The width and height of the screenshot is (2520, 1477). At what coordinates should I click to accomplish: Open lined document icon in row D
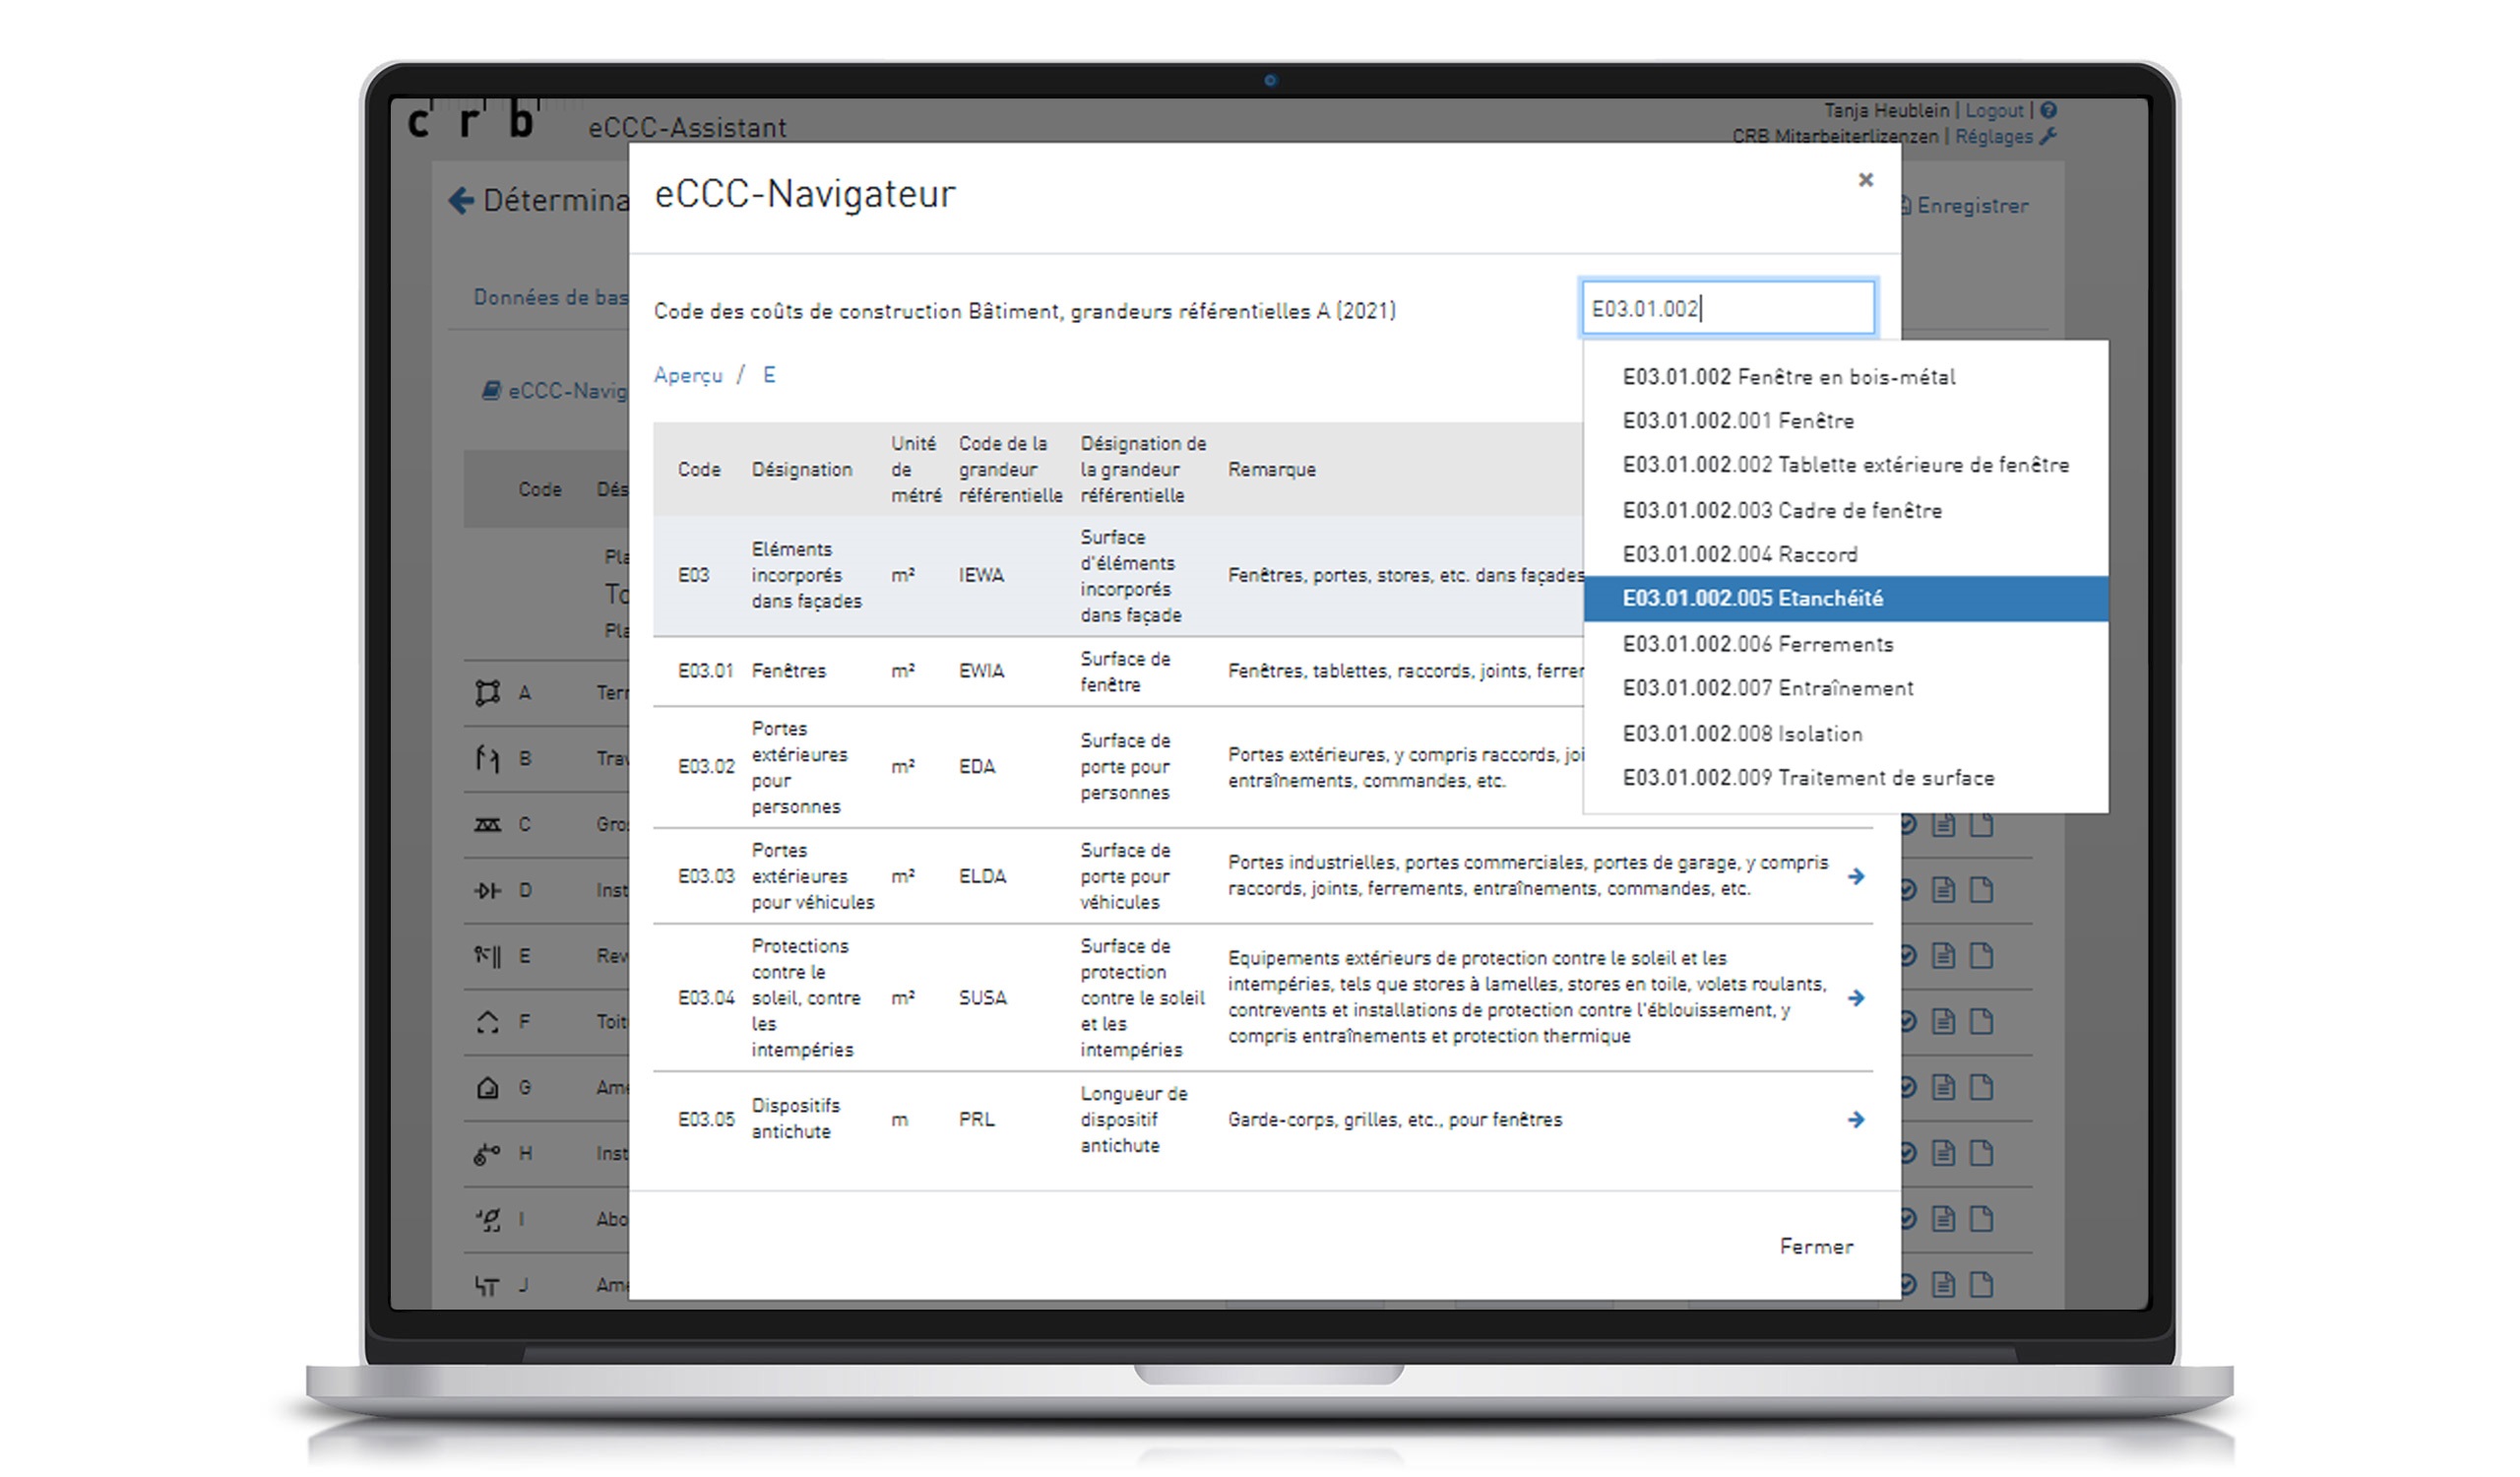click(x=1943, y=890)
